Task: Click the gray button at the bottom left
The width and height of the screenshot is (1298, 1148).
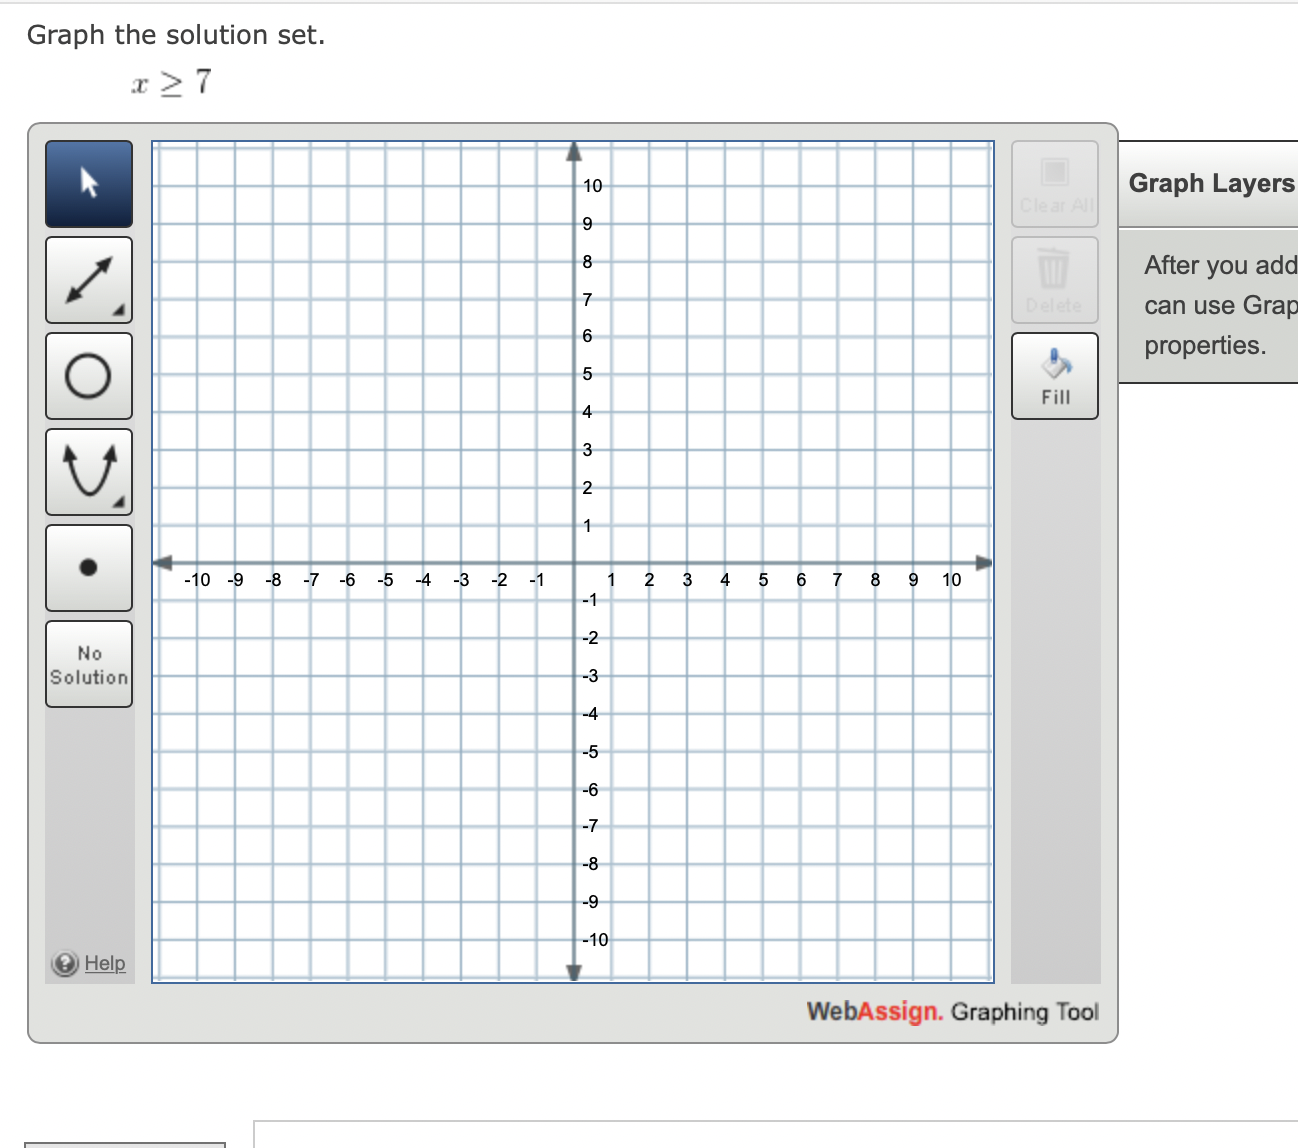Action: click(126, 1143)
